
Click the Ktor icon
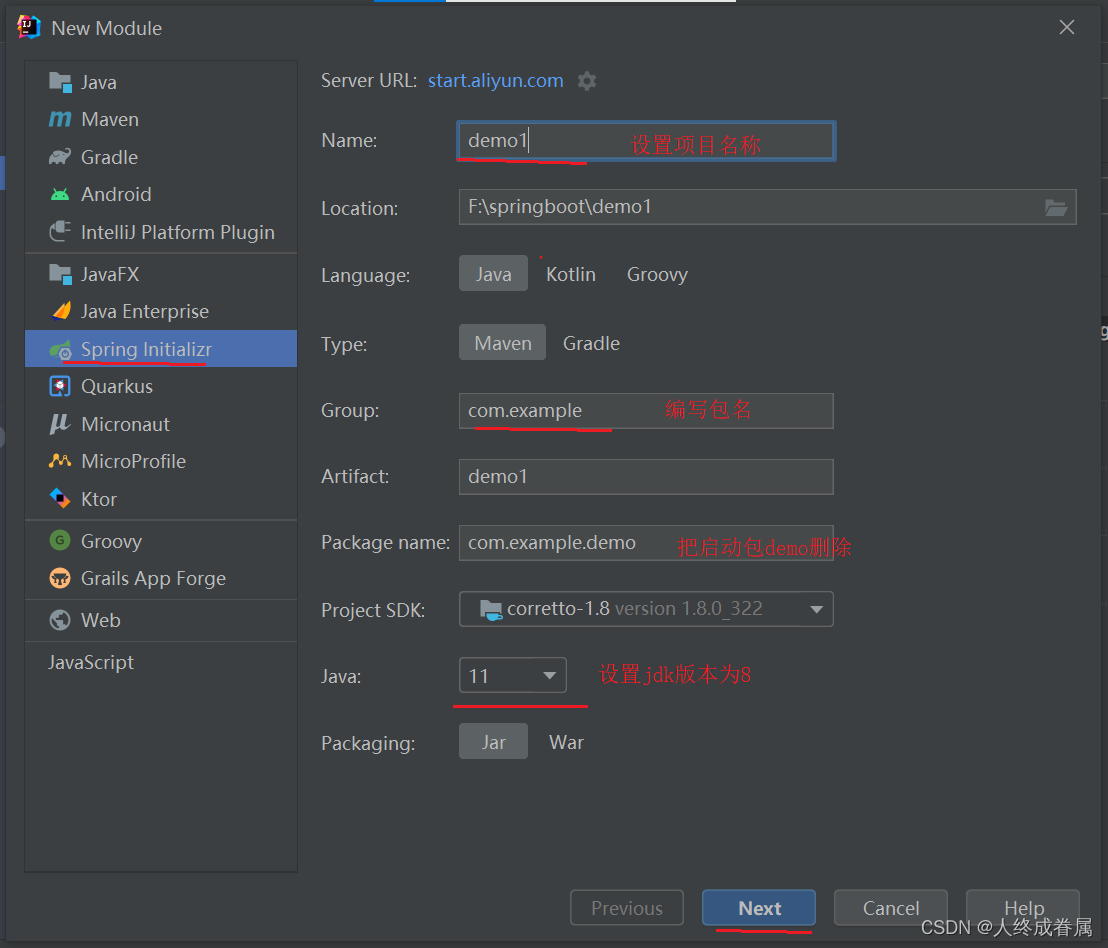tap(60, 499)
